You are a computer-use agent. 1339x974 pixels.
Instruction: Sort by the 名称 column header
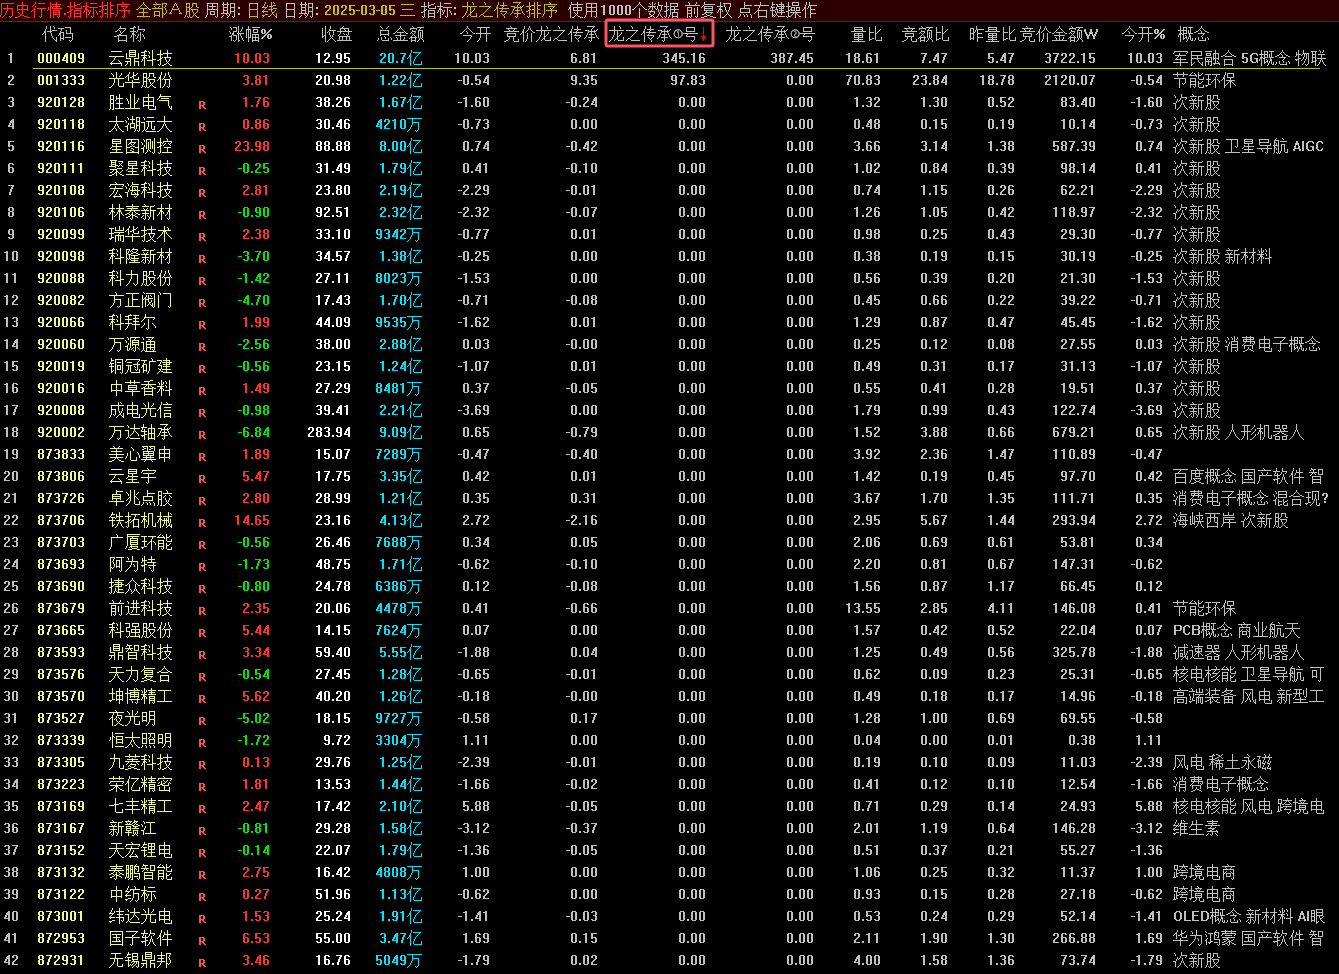tap(129, 35)
